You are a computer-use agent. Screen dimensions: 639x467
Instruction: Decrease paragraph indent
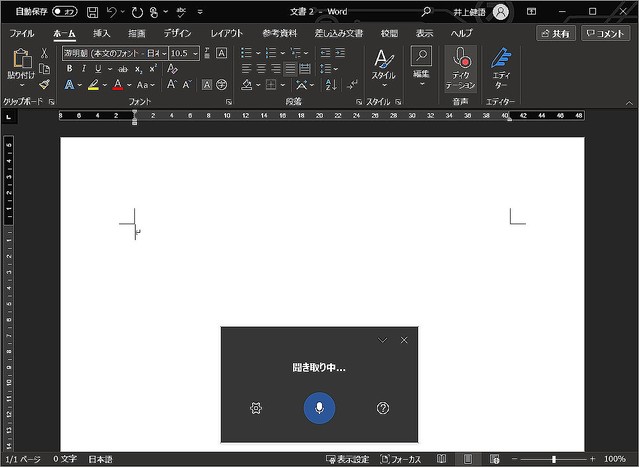[x=325, y=53]
